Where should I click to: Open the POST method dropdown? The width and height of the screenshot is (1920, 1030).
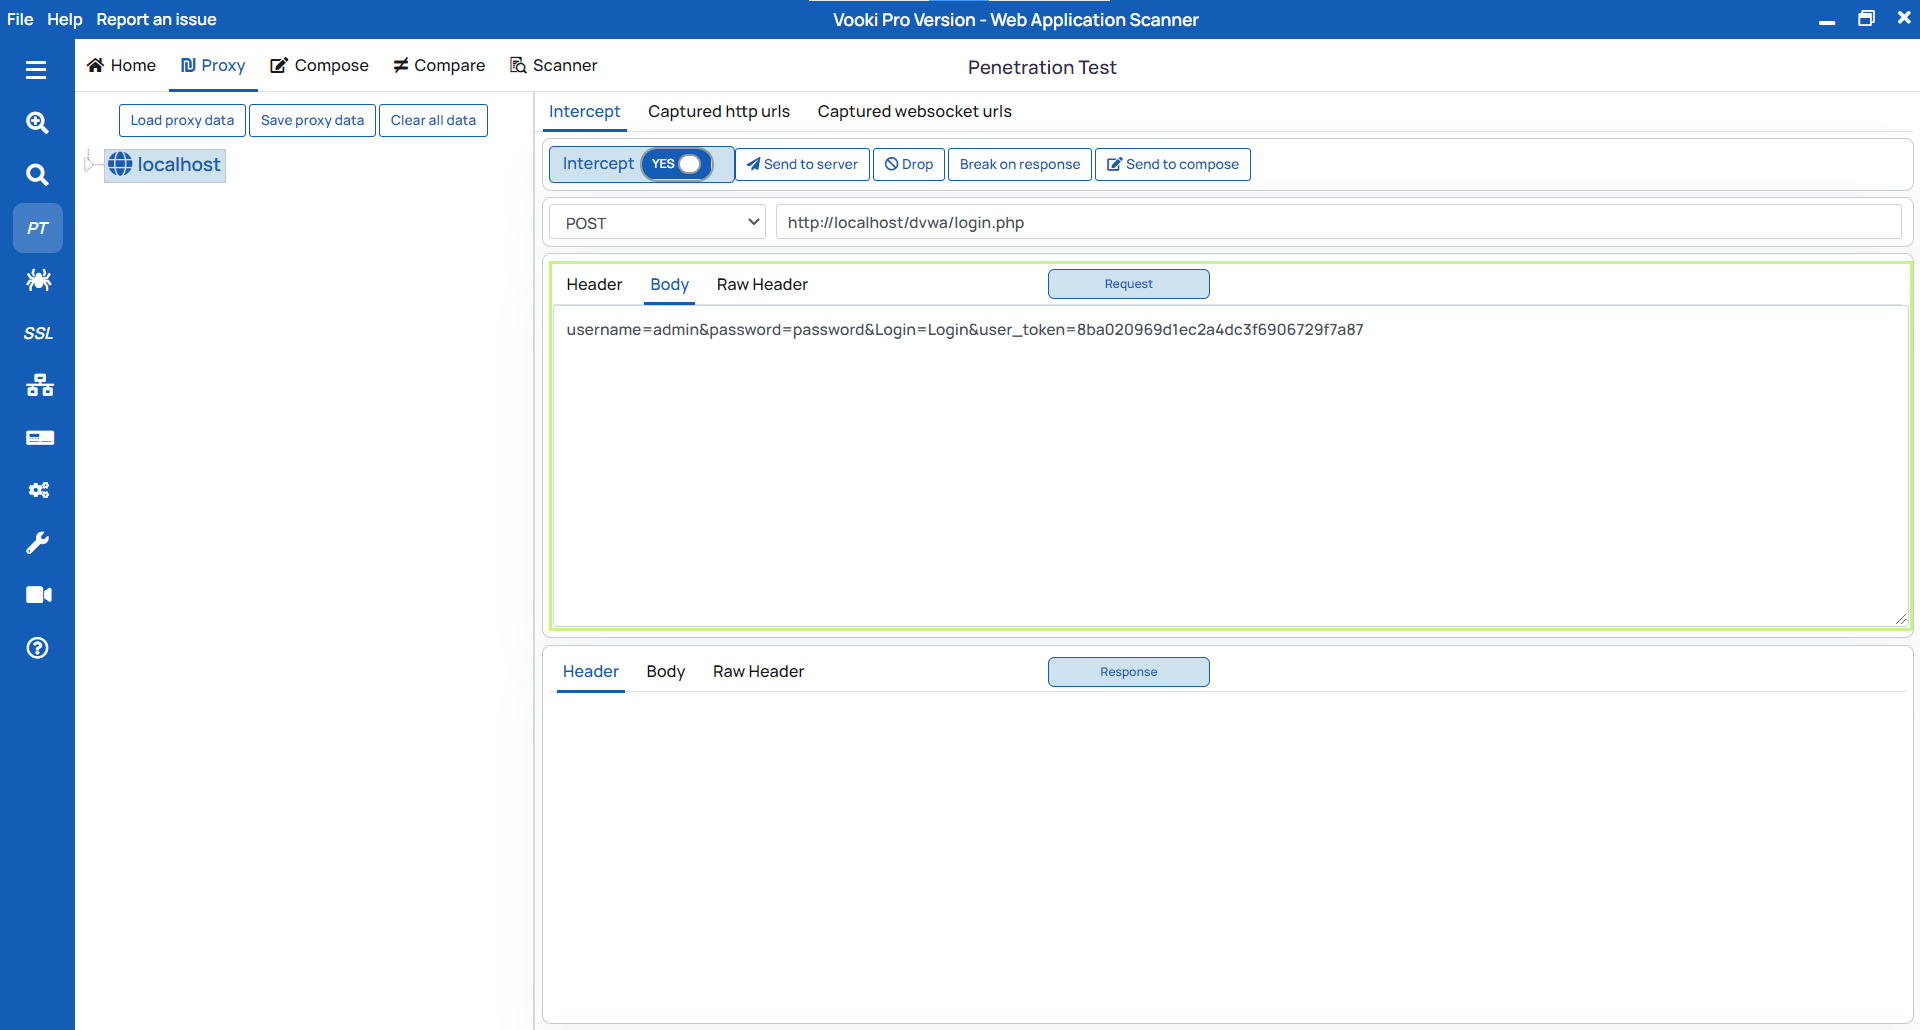coord(657,222)
